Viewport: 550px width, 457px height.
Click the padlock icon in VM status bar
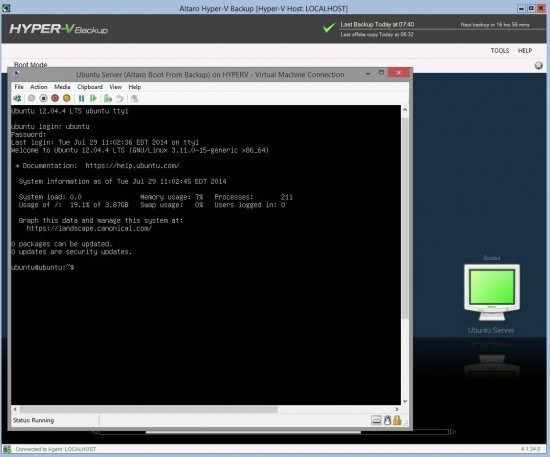click(397, 420)
